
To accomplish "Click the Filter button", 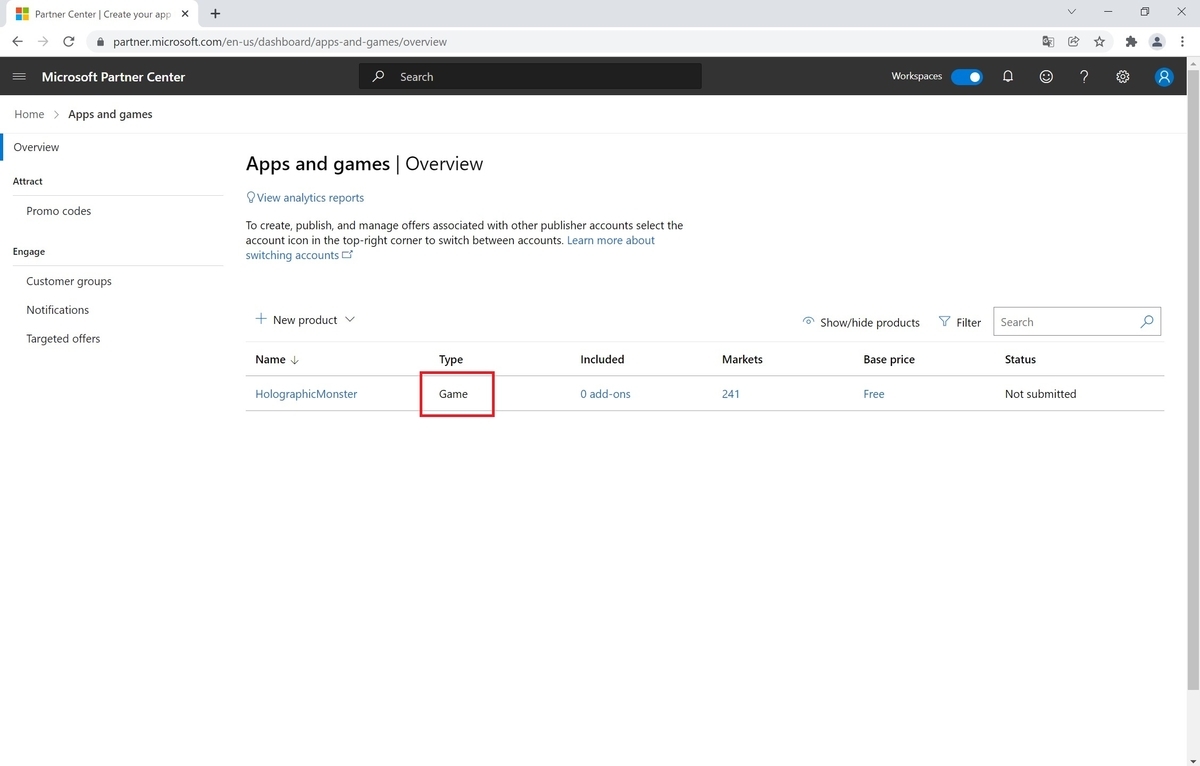I will 960,322.
